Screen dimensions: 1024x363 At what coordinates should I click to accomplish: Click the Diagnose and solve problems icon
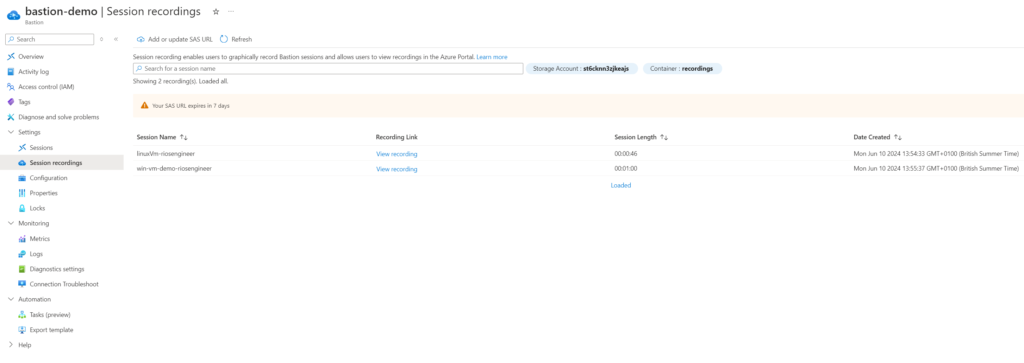click(11, 117)
